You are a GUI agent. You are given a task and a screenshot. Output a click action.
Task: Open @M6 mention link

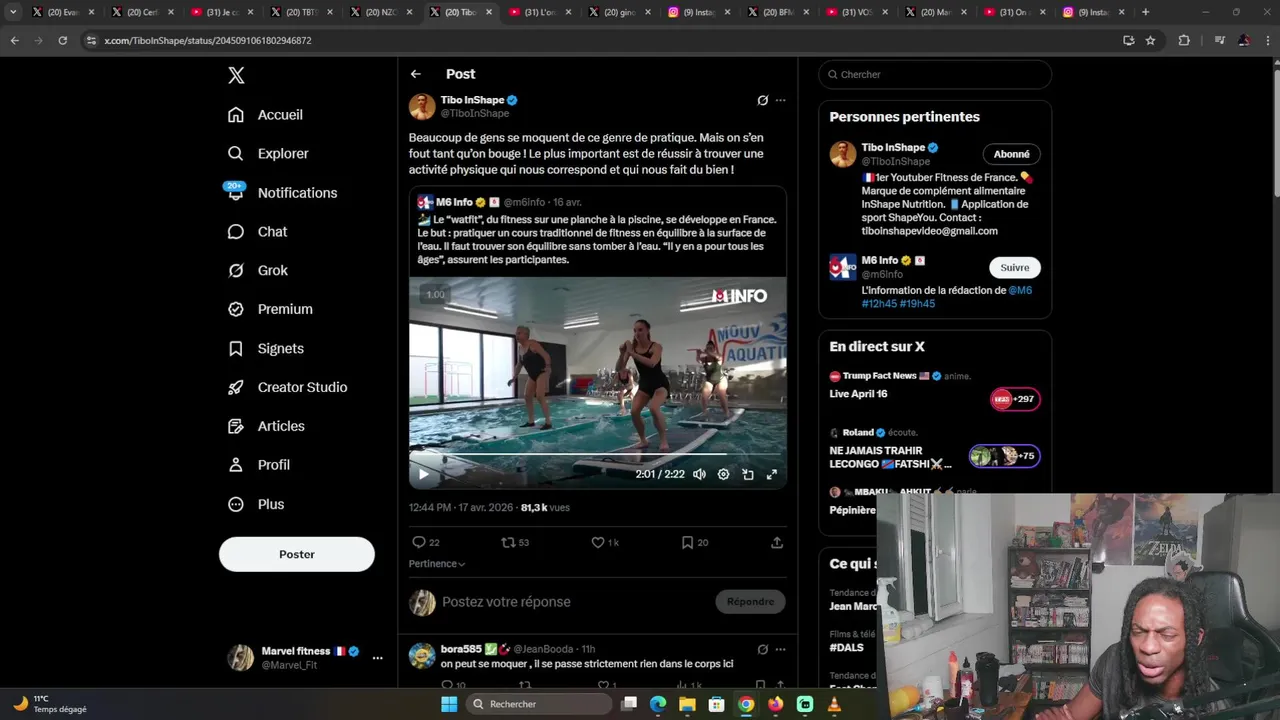point(1020,290)
